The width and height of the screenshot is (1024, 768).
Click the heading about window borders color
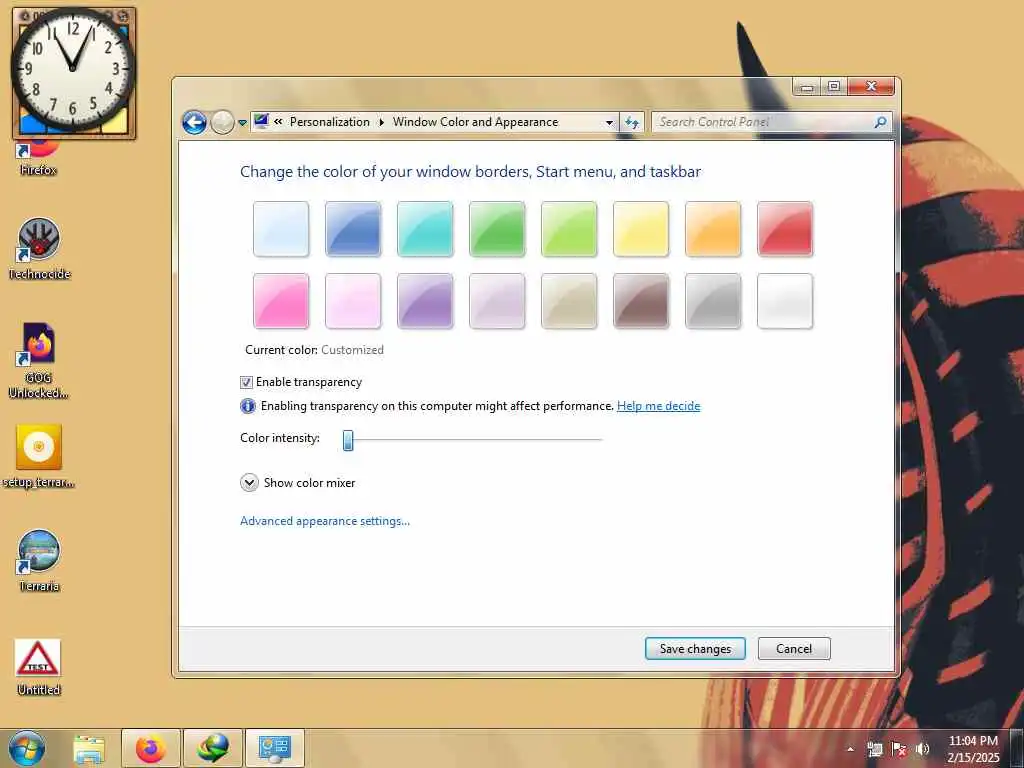coord(470,172)
